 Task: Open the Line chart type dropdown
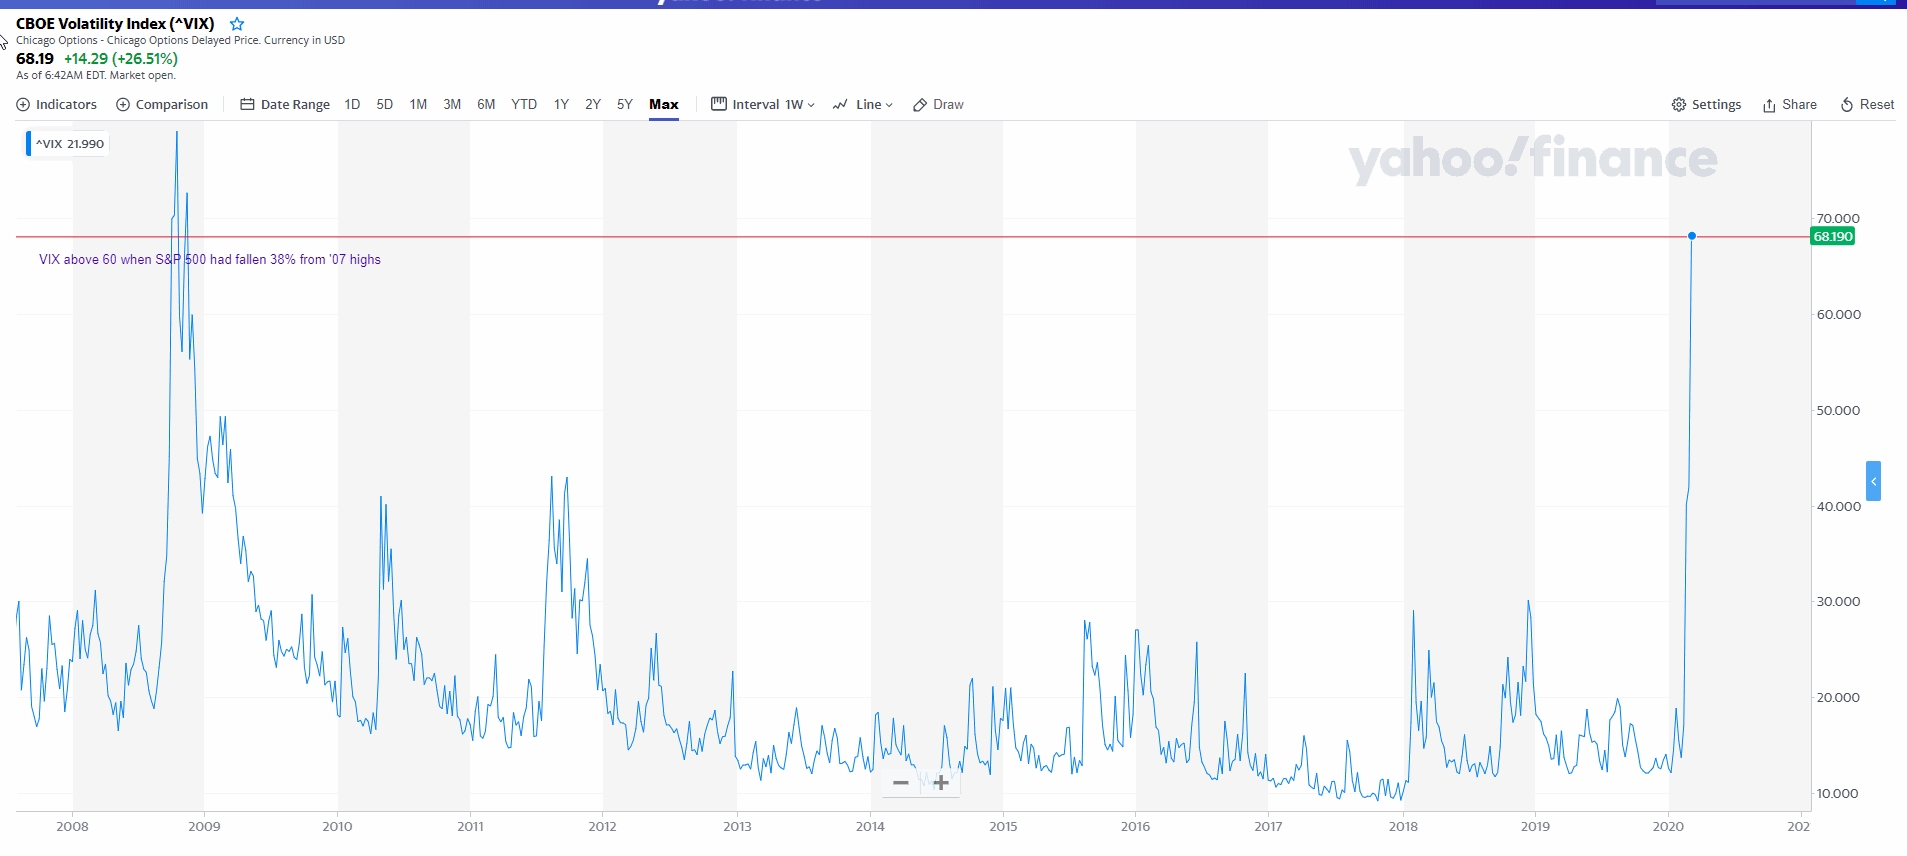(862, 105)
